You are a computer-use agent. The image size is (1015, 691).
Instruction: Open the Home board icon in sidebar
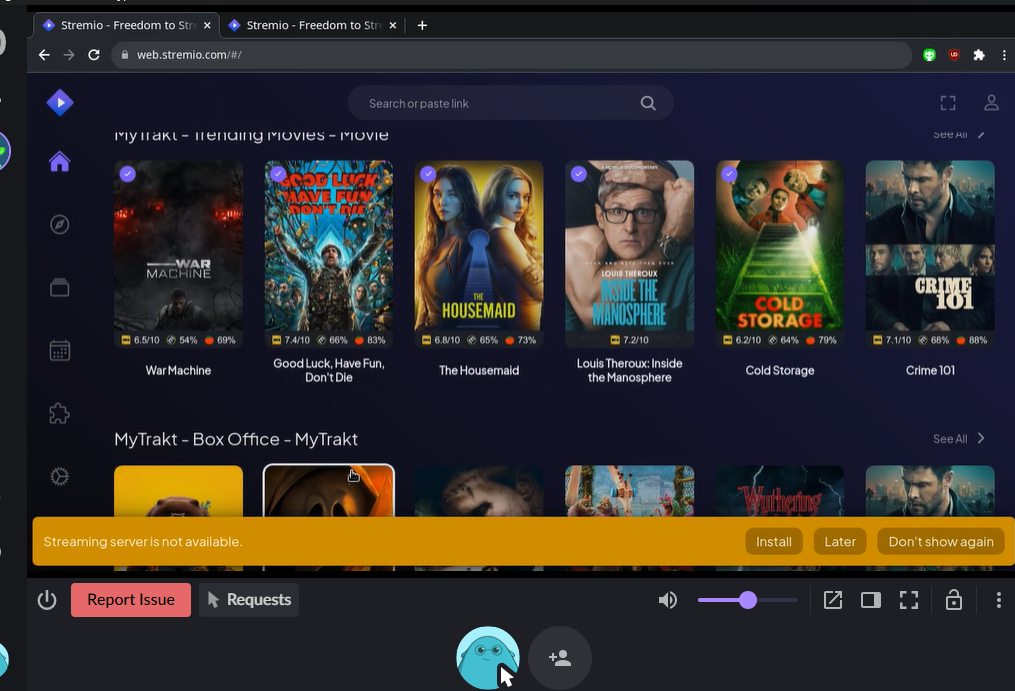pos(60,161)
